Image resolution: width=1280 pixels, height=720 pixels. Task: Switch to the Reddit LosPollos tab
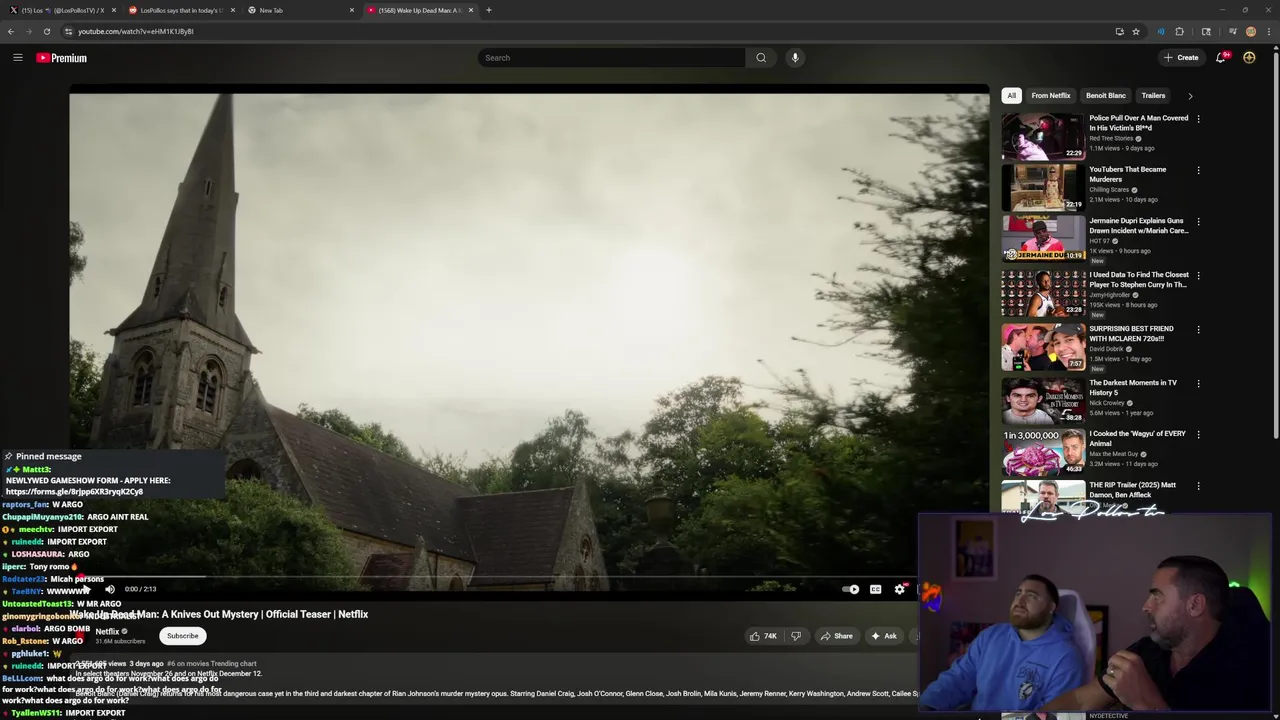(180, 10)
